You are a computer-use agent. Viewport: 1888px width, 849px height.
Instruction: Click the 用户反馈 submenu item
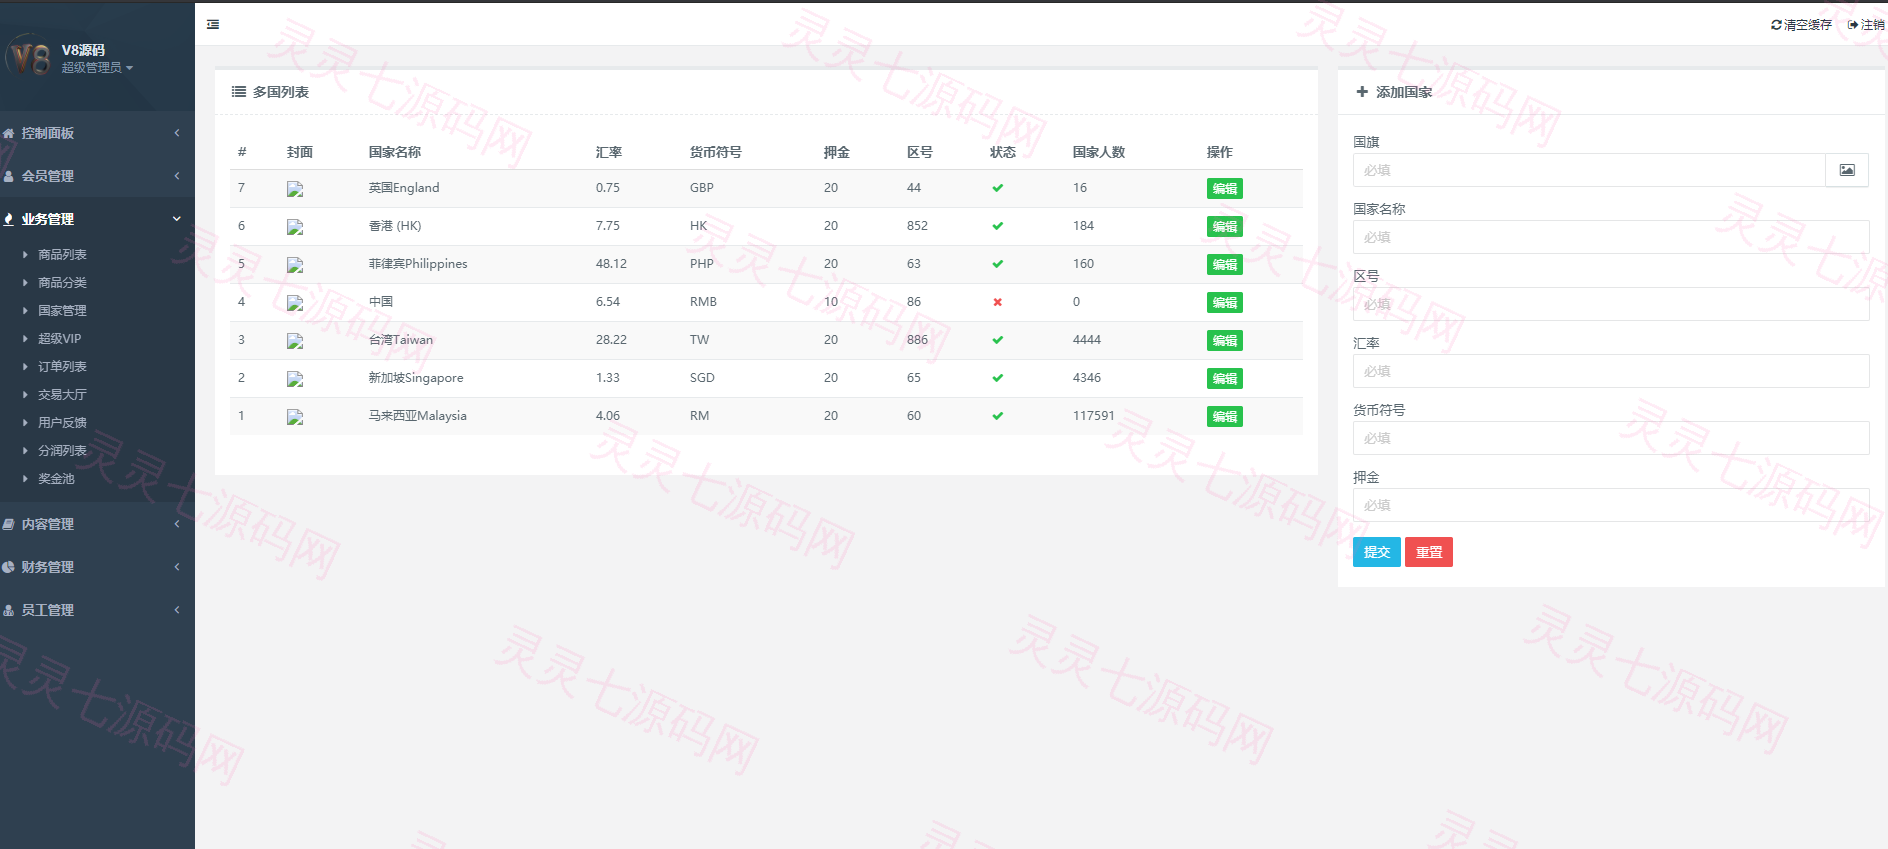pyautogui.click(x=62, y=423)
